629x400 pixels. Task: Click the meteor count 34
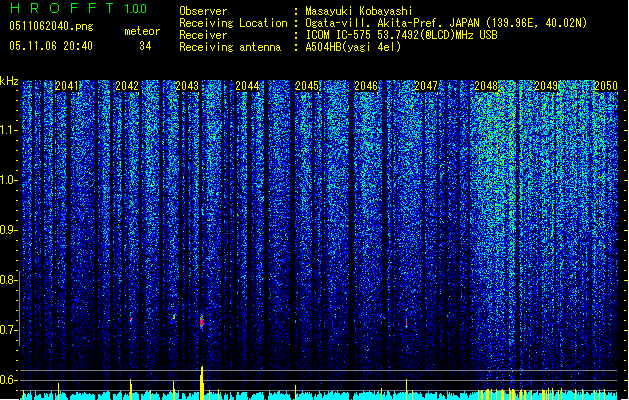145,46
